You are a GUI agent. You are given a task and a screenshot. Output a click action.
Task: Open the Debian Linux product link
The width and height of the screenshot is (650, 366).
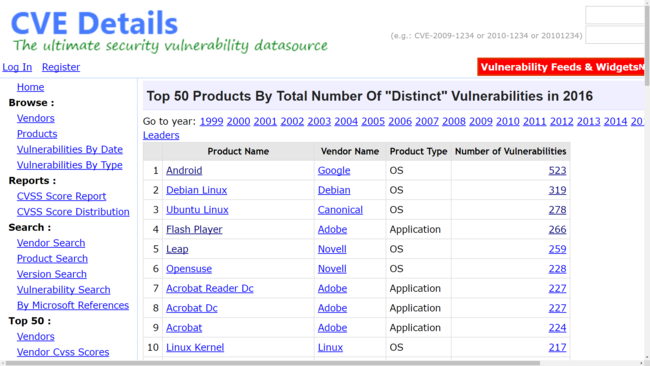coord(196,190)
